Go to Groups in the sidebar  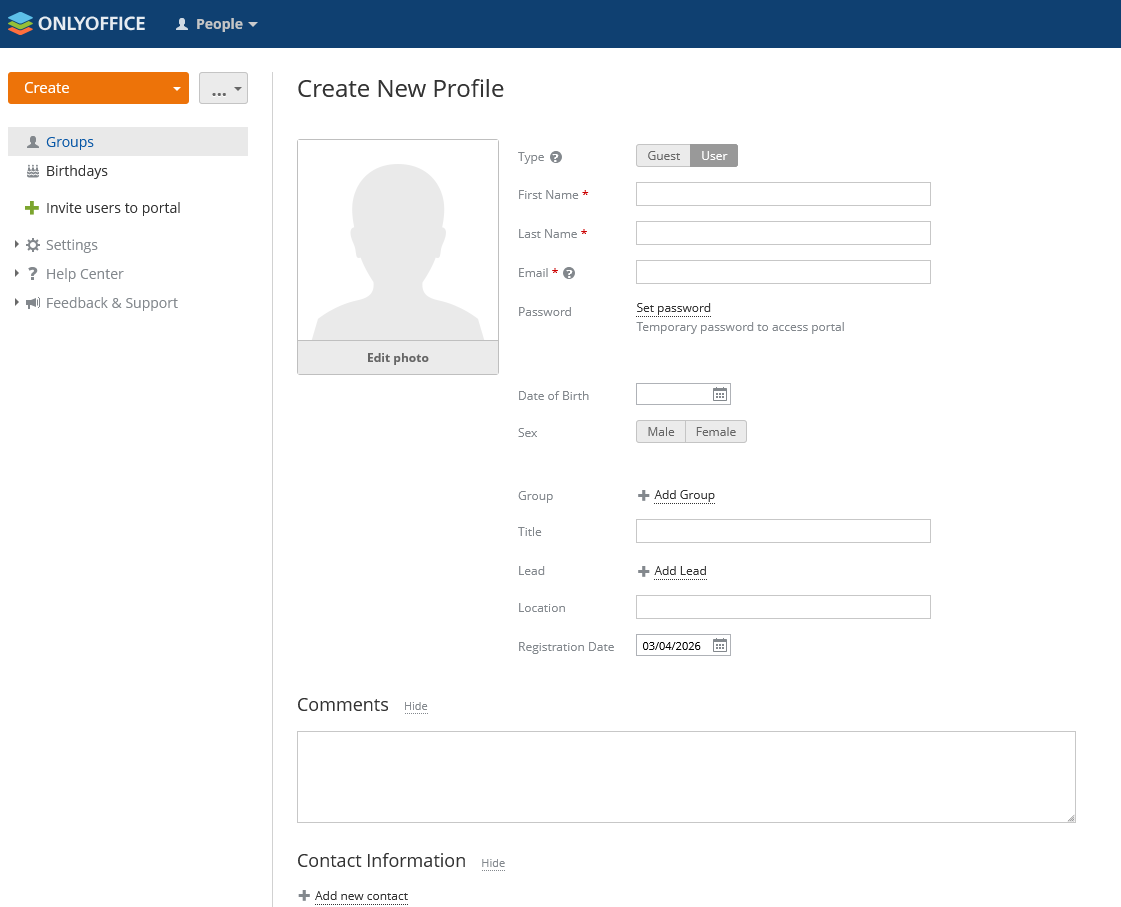69,142
